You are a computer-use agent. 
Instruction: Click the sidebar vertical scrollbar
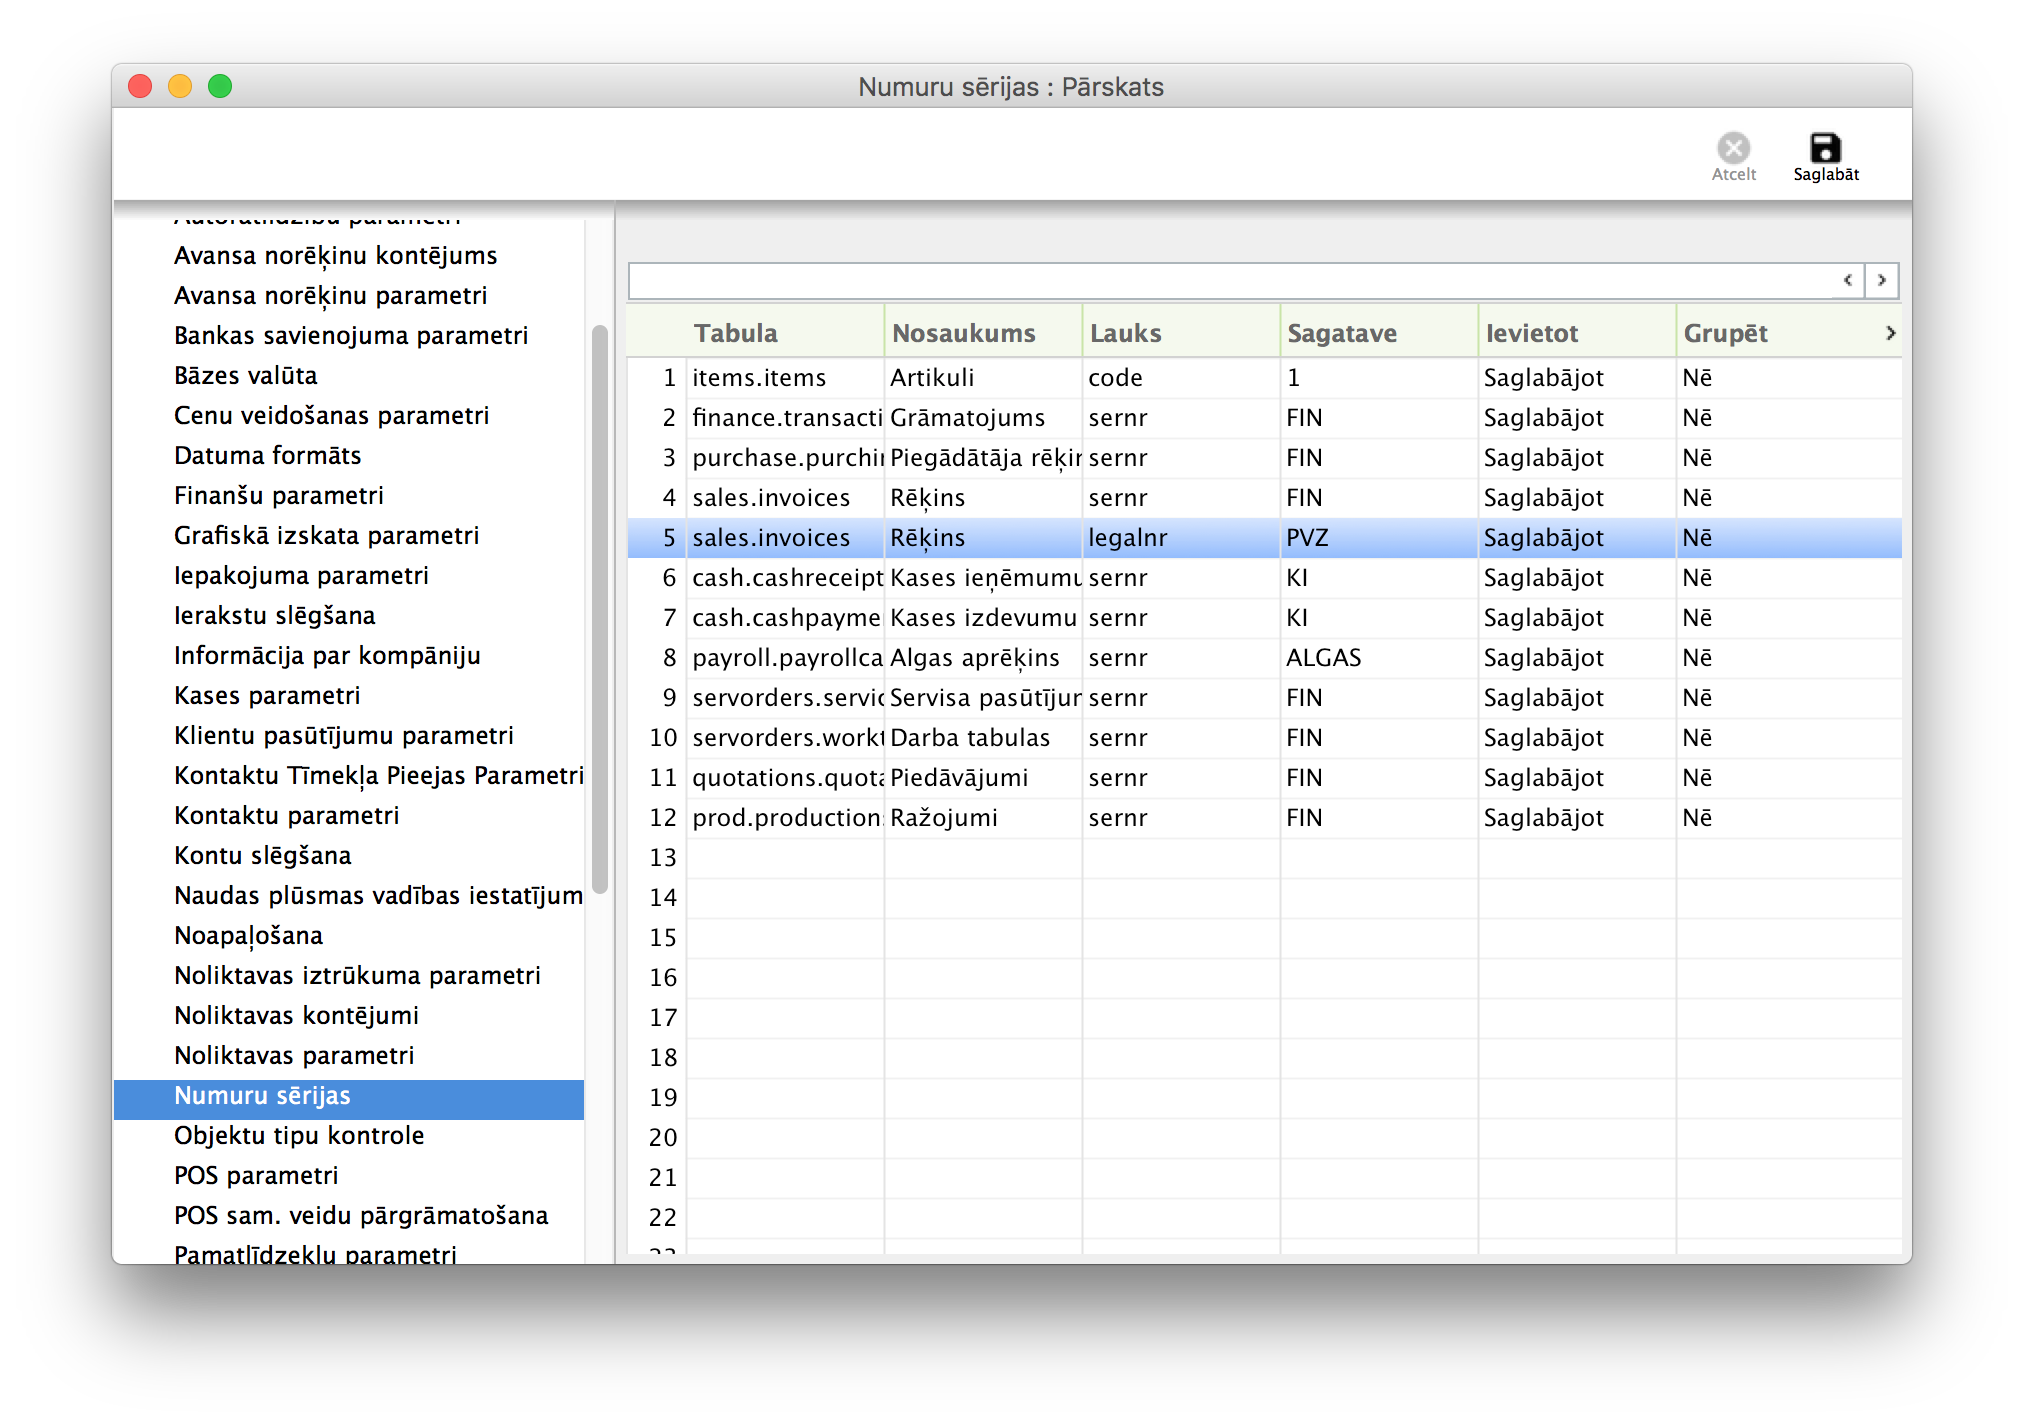pyautogui.click(x=600, y=610)
